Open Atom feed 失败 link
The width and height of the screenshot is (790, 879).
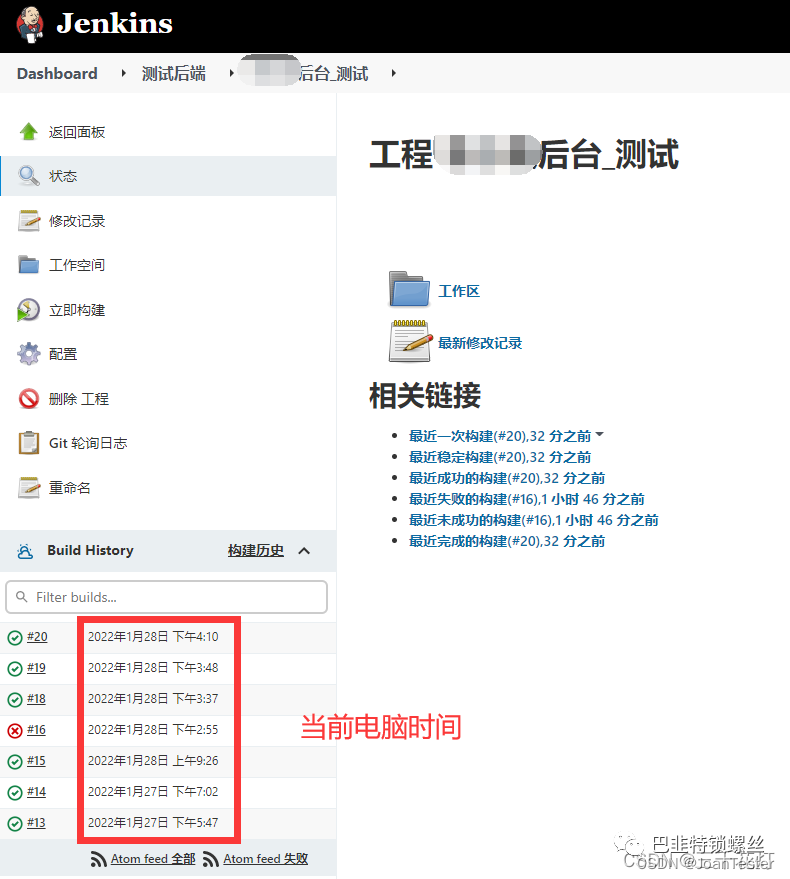[266, 859]
